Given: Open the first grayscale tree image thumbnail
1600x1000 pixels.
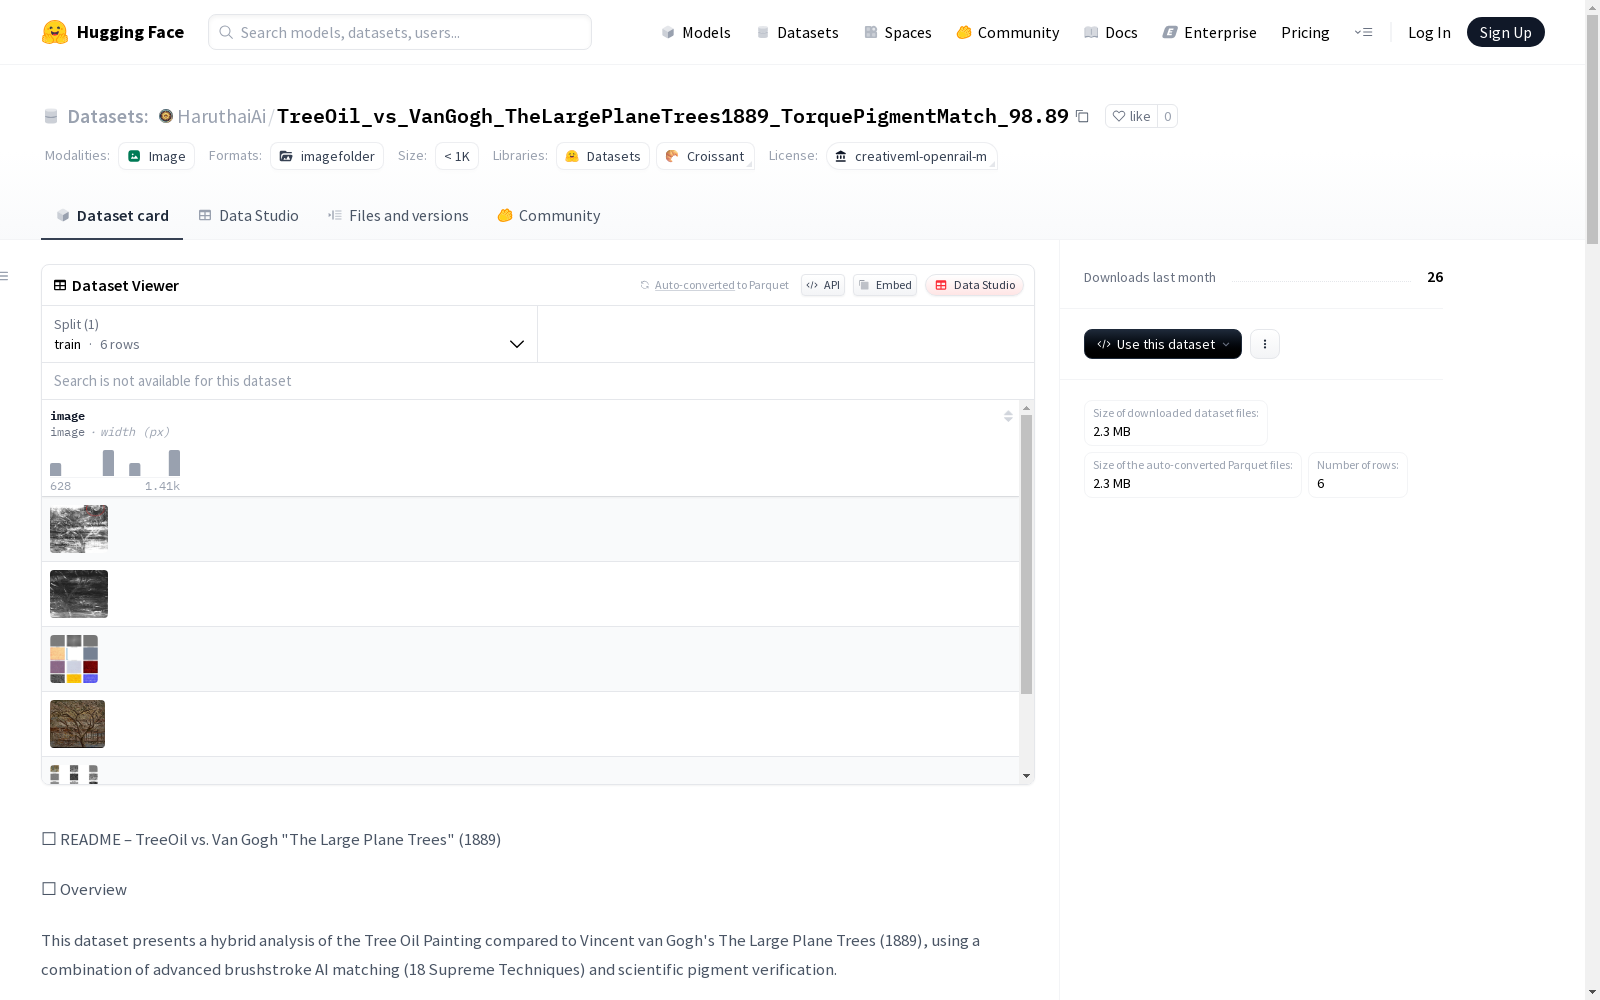Looking at the screenshot, I should click(x=79, y=529).
